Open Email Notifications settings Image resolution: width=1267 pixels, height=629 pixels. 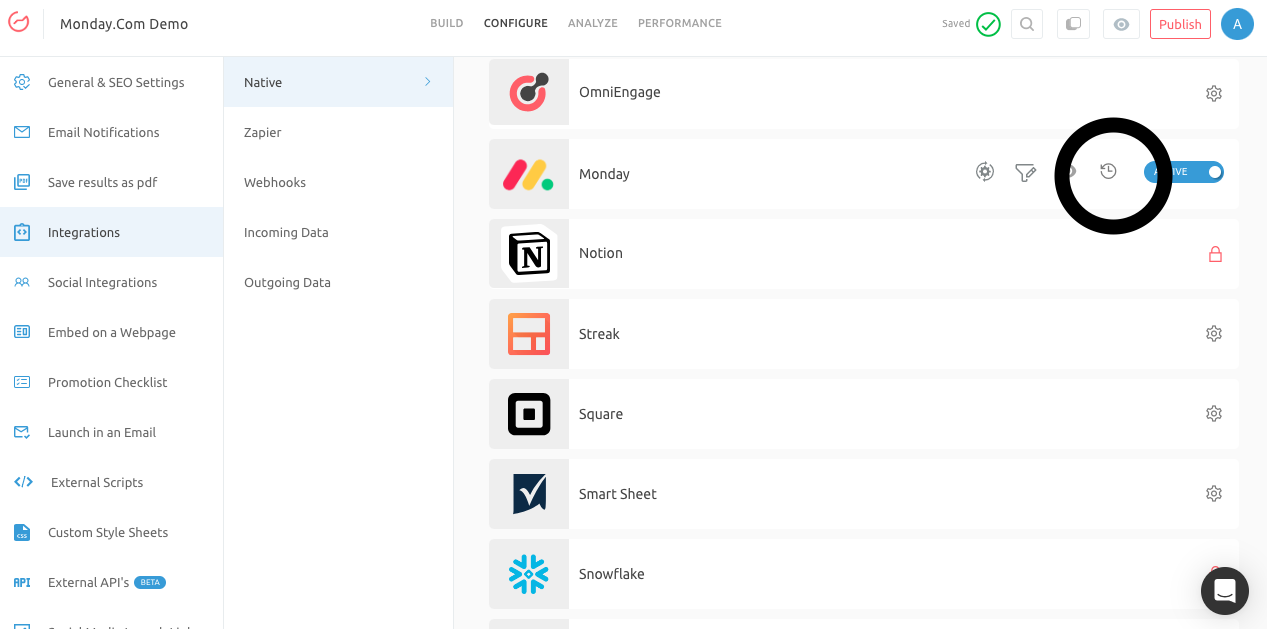click(111, 132)
